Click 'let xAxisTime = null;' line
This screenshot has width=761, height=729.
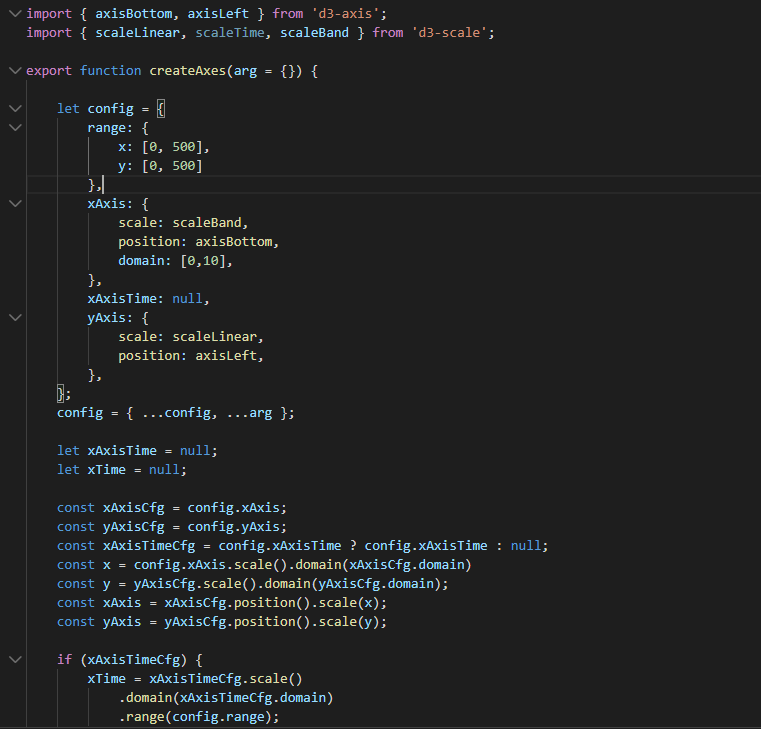point(137,451)
